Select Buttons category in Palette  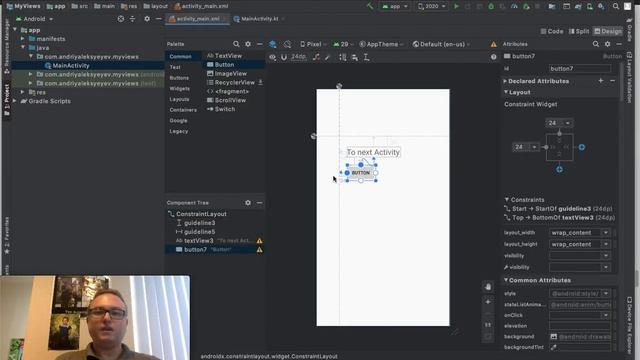click(179, 78)
